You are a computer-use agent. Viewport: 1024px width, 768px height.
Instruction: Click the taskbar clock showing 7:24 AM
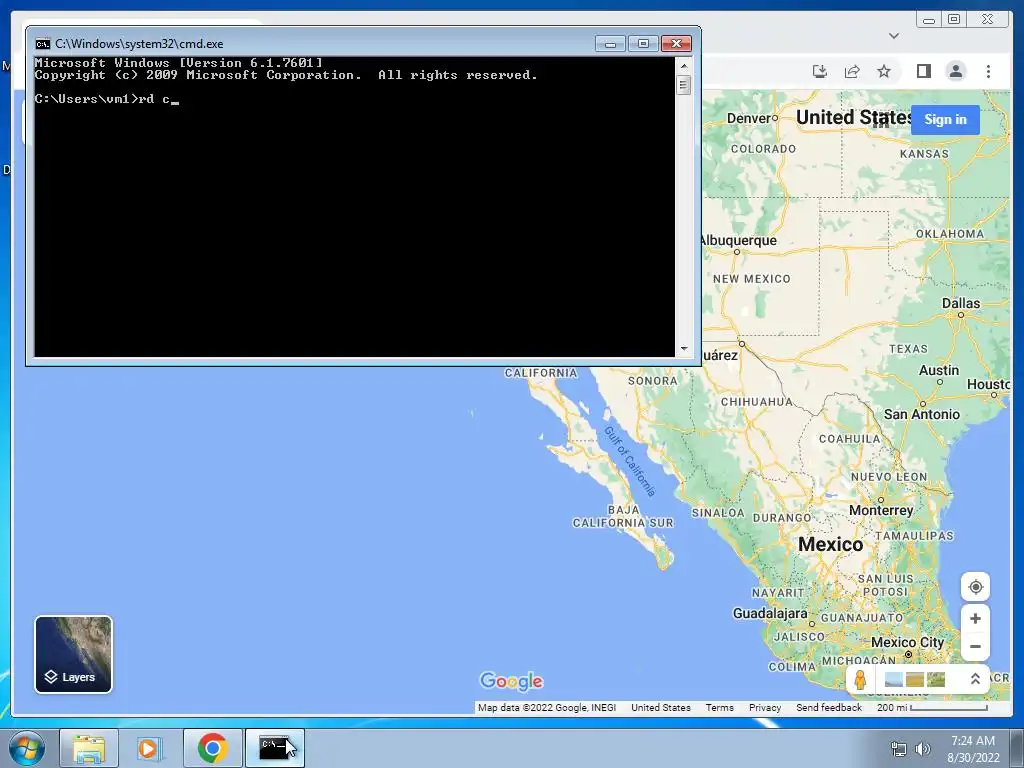point(973,749)
